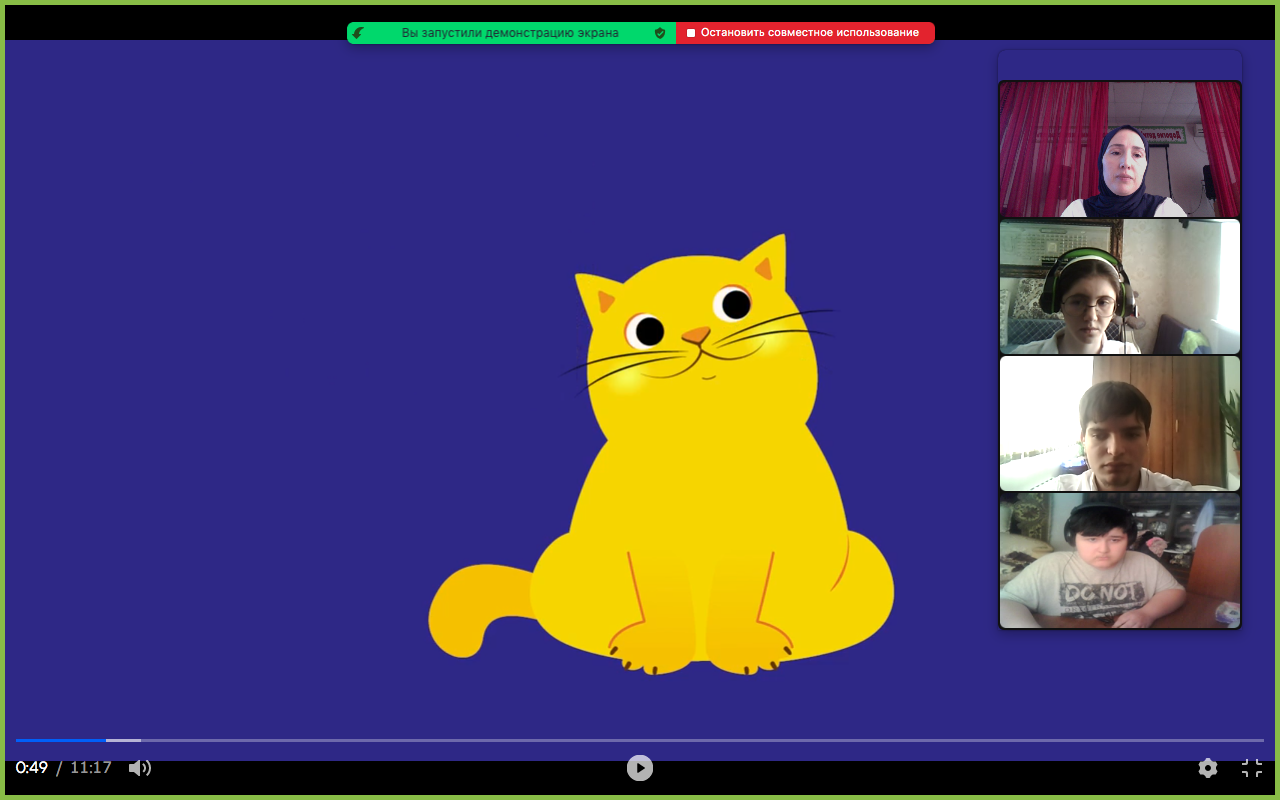Select participant wearing green headphones
This screenshot has height=800, width=1280.
1120,287
